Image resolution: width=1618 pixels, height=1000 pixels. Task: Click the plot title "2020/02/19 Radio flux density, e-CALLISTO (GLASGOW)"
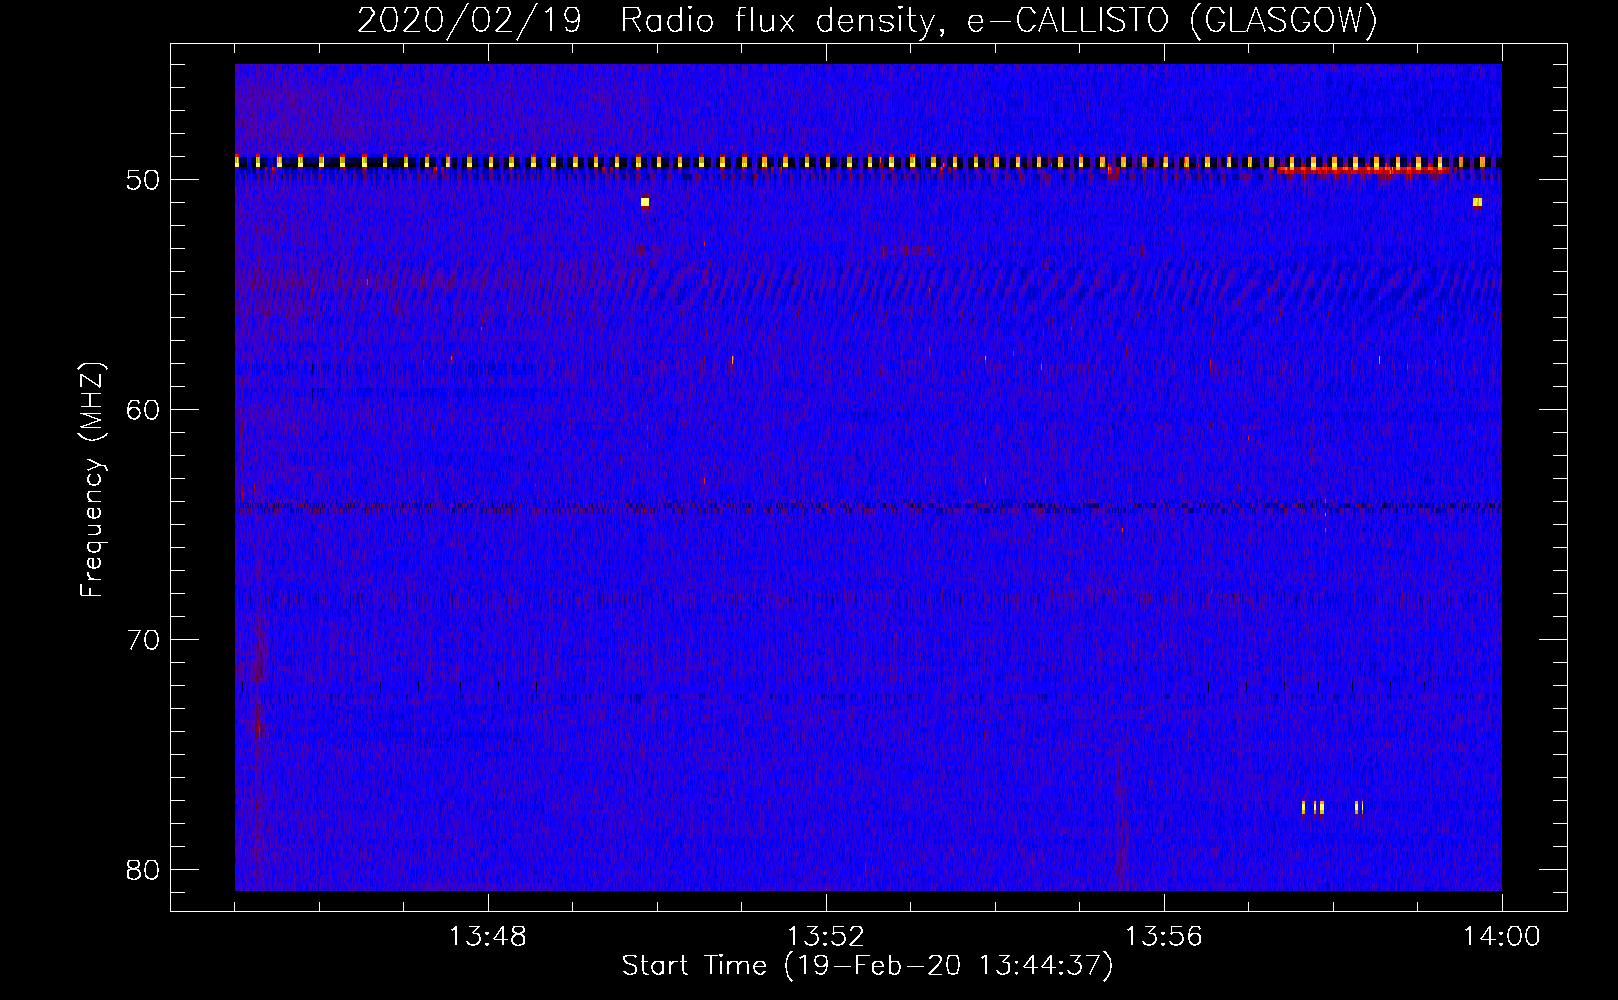[868, 20]
